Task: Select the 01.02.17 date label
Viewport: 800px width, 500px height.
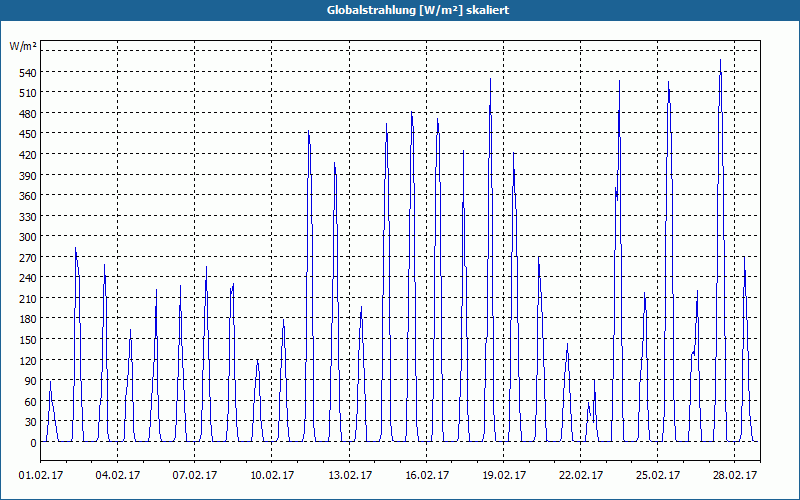Action: pyautogui.click(x=41, y=475)
